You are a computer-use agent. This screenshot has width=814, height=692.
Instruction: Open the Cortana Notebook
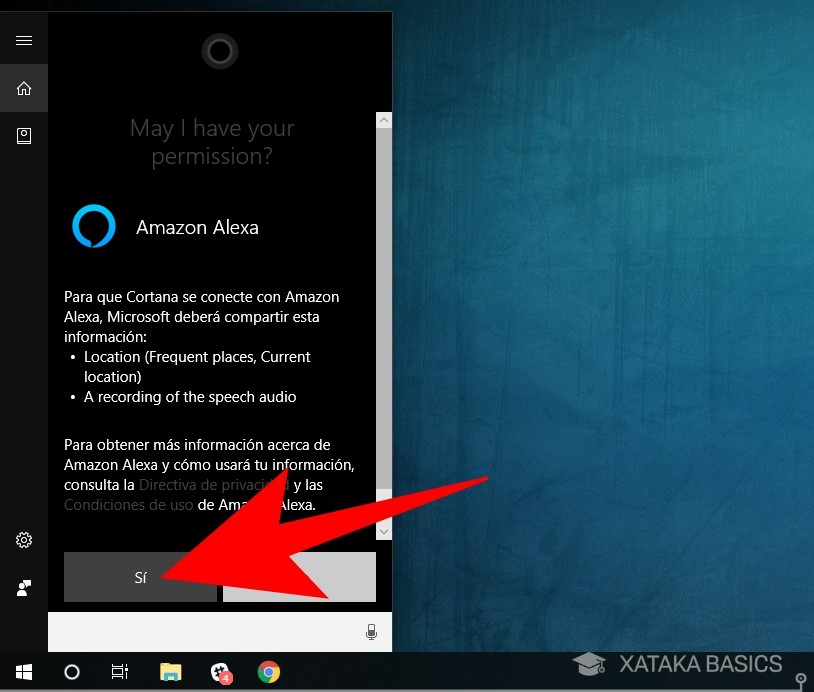tap(24, 136)
